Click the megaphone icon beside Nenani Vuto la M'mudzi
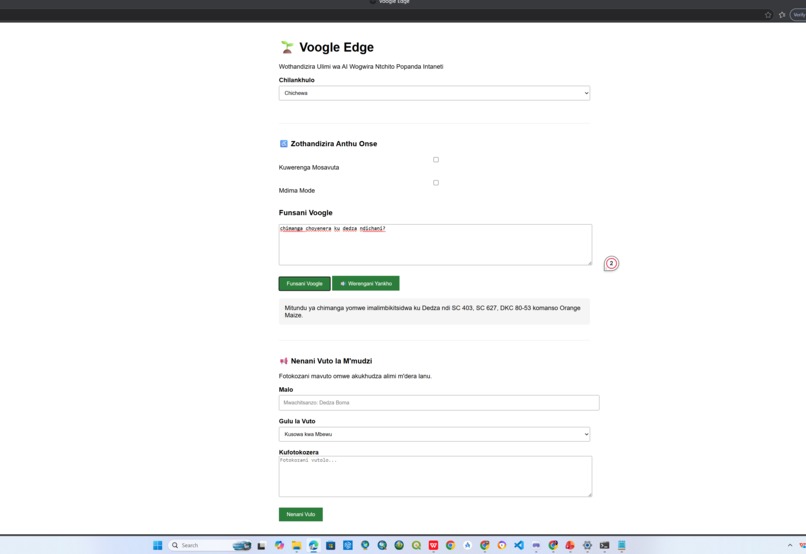This screenshot has width=806, height=554. [283, 361]
